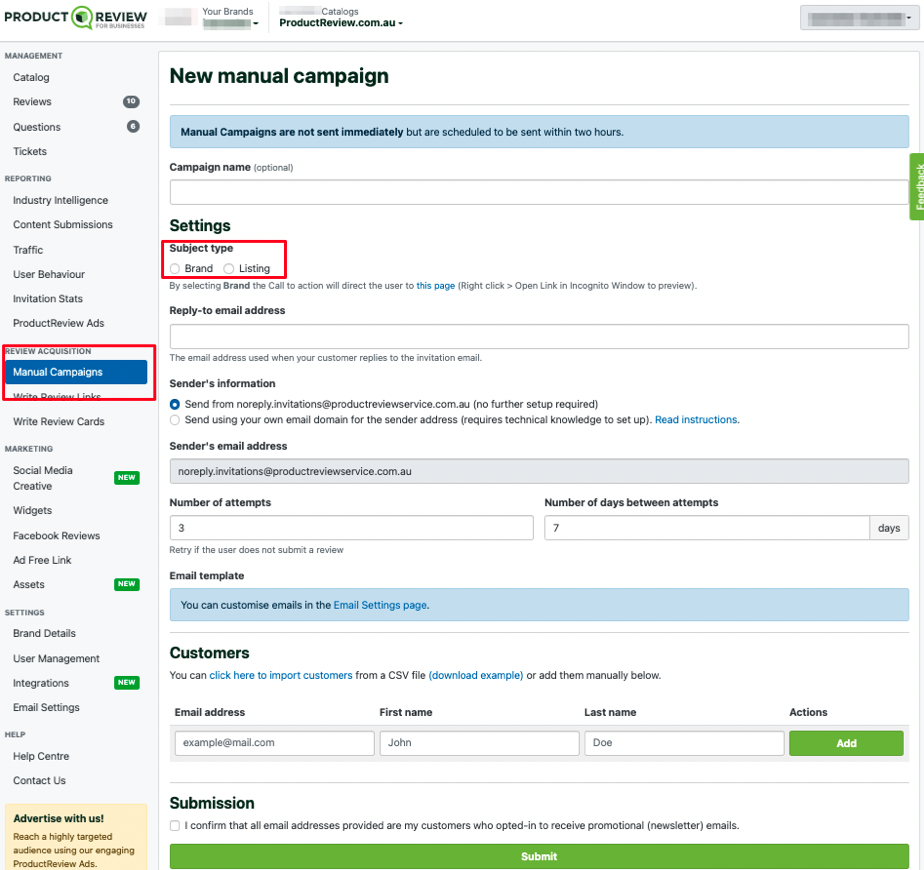Click the ProductReview logo
Screen dimensions: 924x870
point(75,17)
